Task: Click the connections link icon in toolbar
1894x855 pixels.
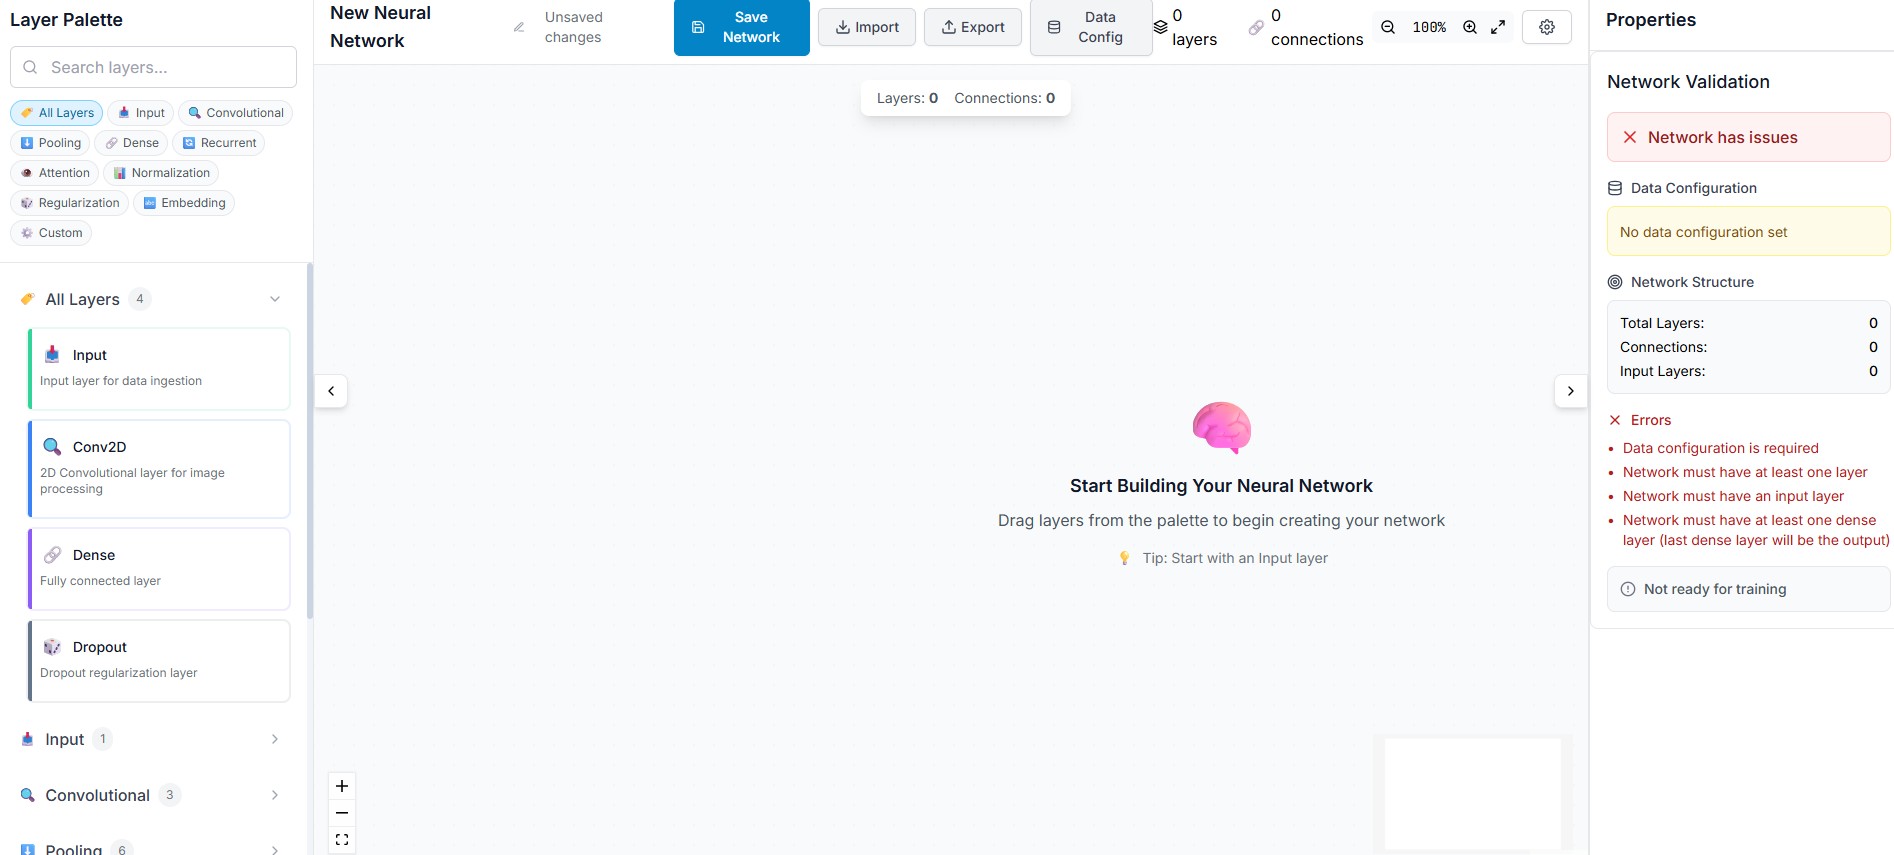Action: 1256,27
